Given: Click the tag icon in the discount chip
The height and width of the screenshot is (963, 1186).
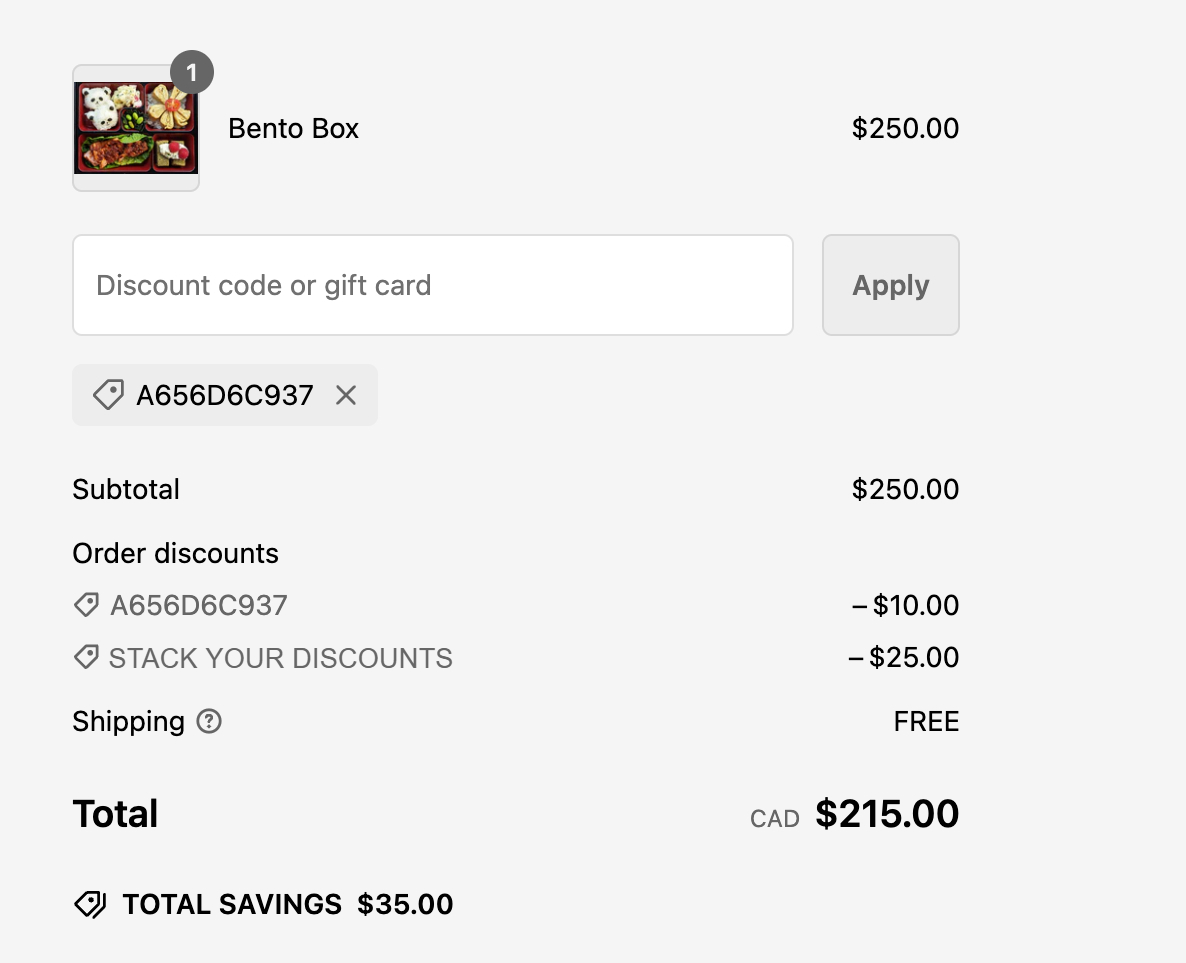Looking at the screenshot, I should (108, 395).
